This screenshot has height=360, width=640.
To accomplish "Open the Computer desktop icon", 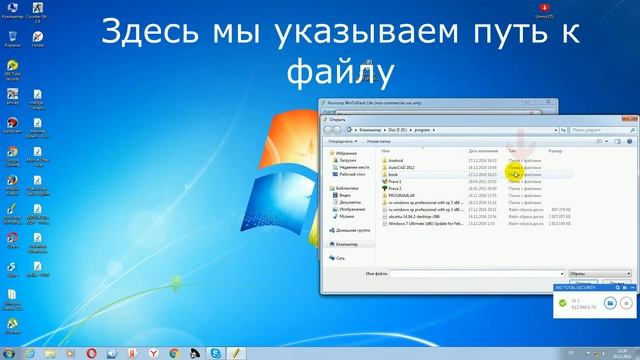I will [13, 11].
